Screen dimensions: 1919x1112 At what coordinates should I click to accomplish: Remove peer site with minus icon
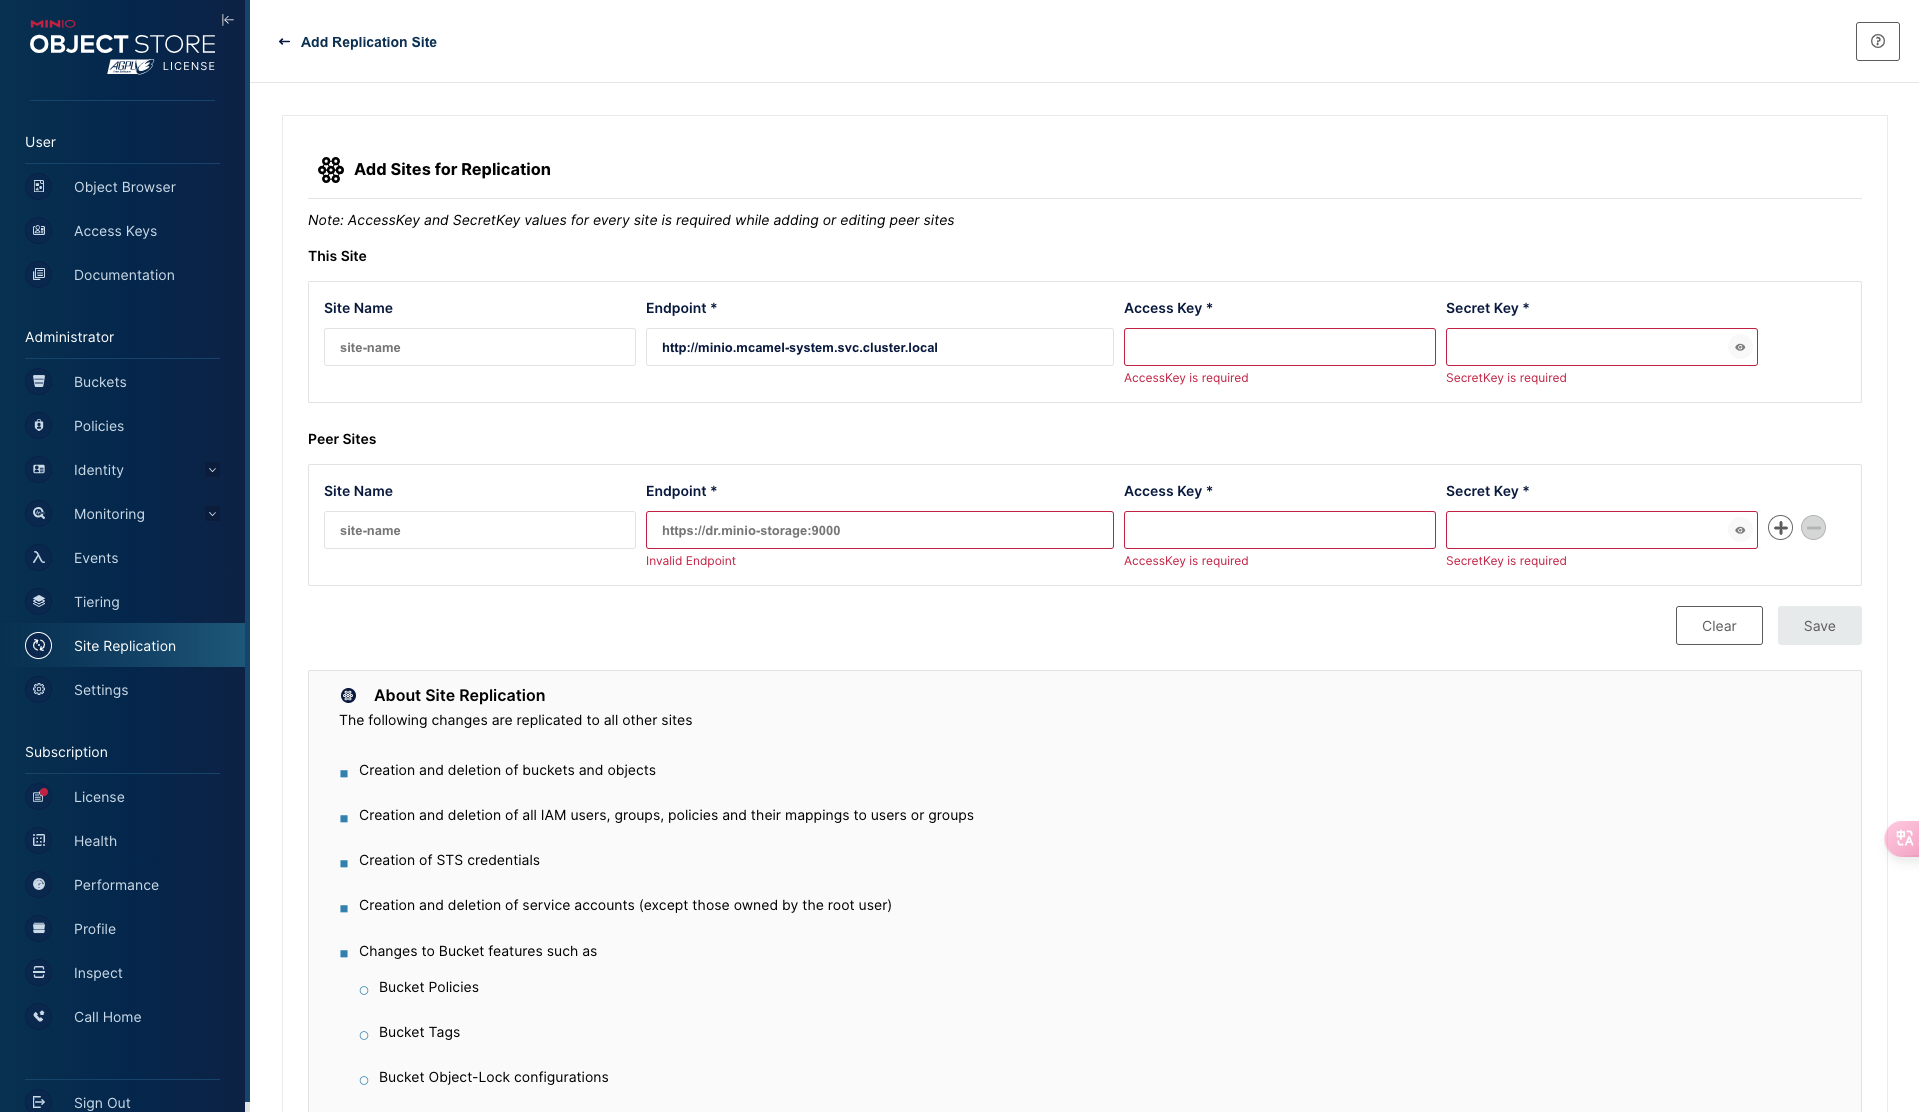[x=1813, y=528]
